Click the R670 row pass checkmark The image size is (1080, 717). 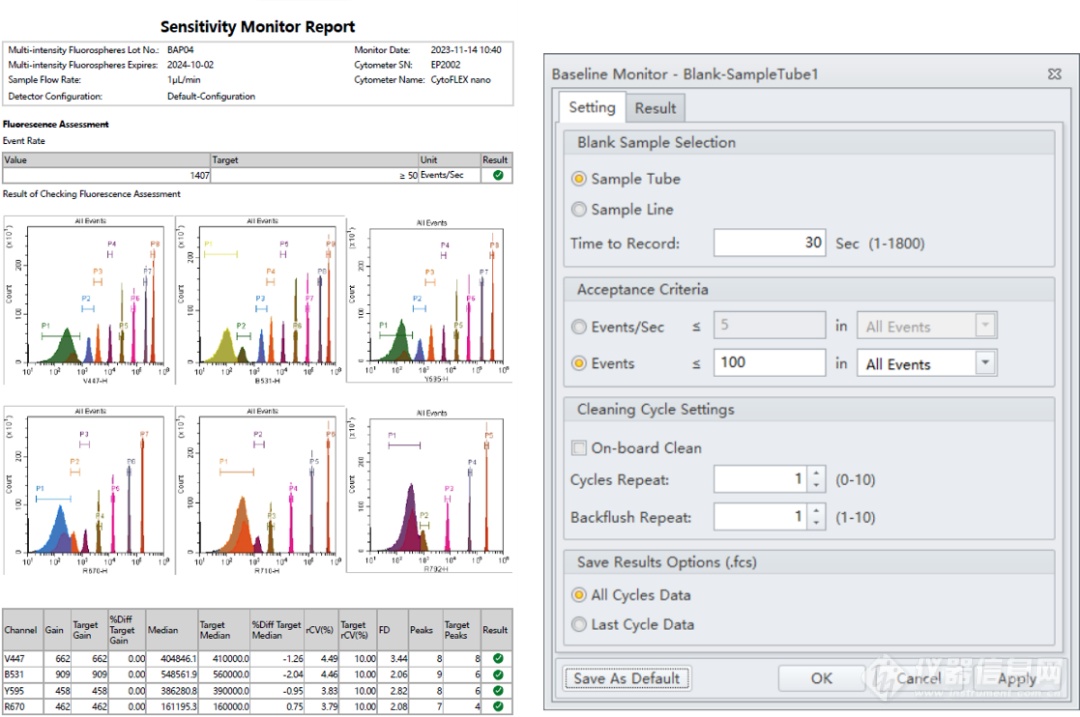tap(497, 707)
